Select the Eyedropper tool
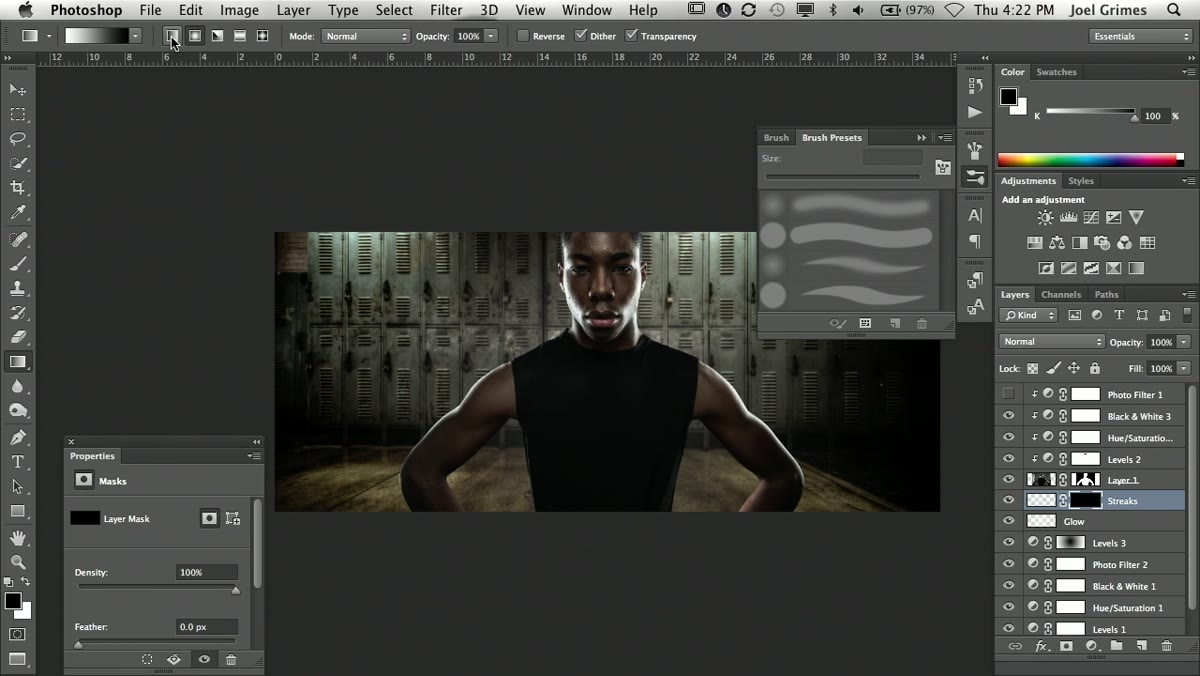The height and width of the screenshot is (676, 1200). [18, 212]
